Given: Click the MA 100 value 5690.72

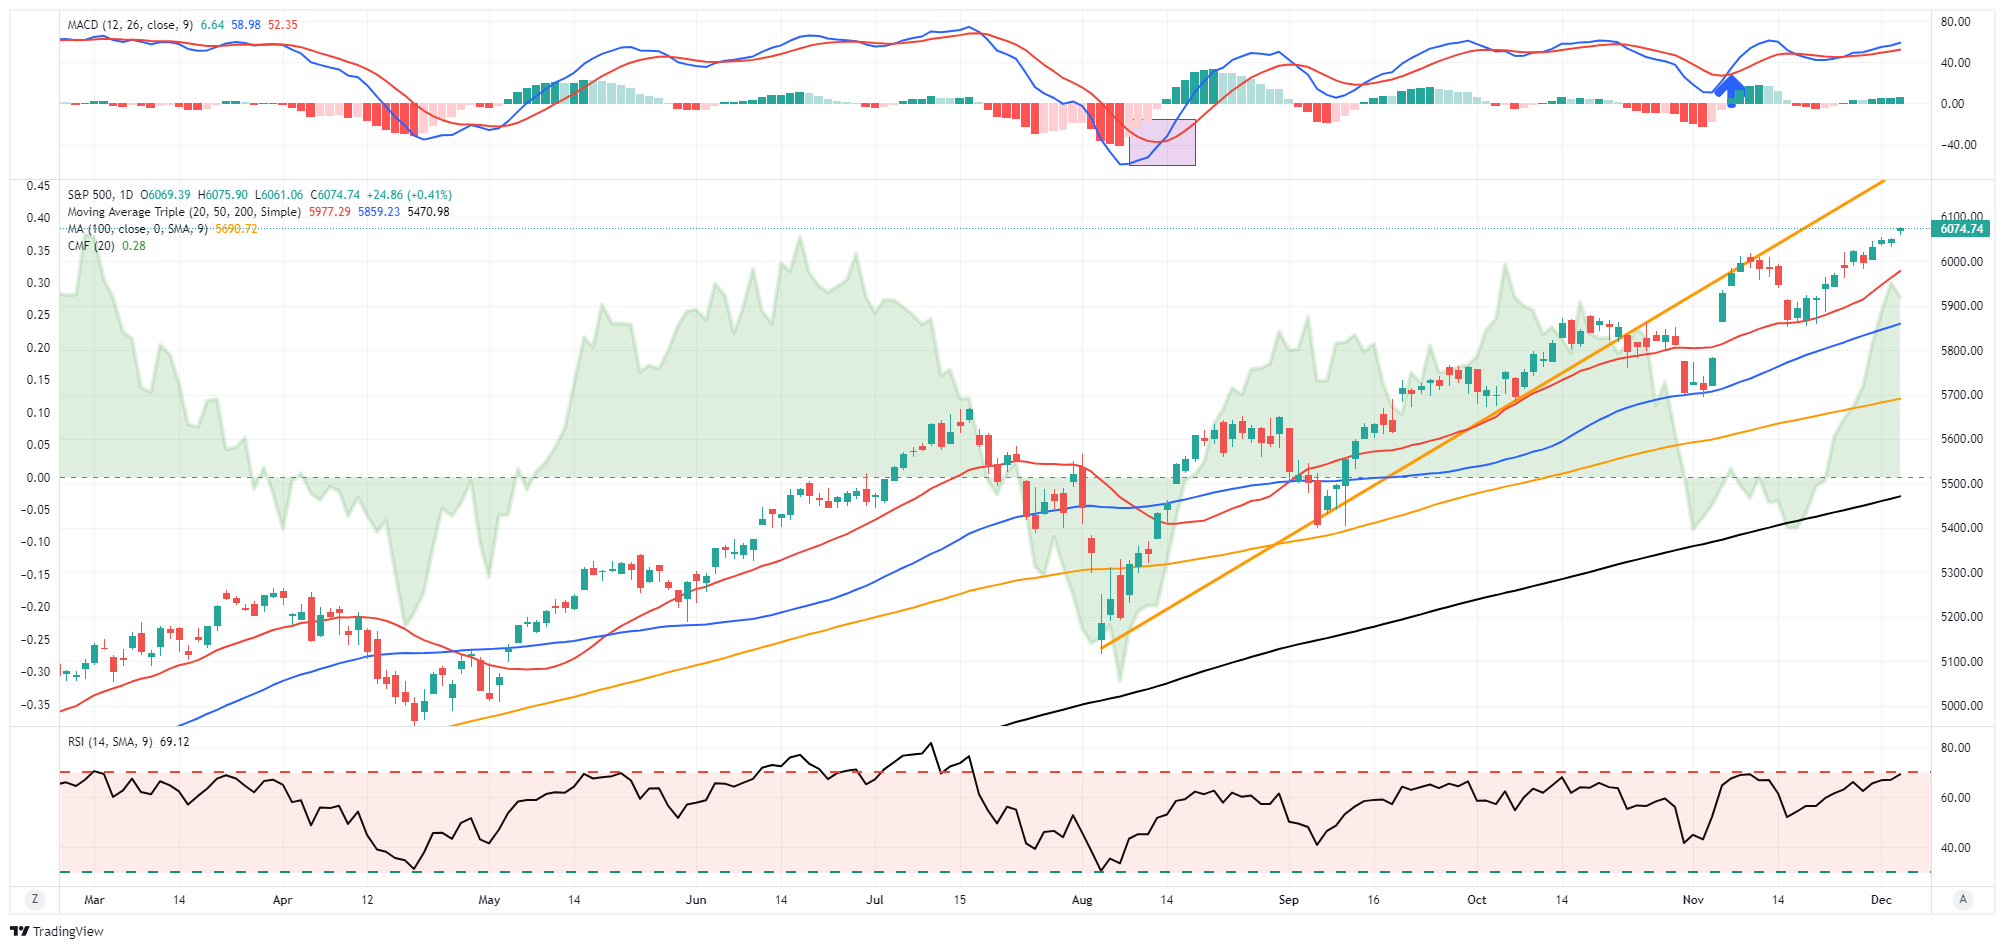Looking at the screenshot, I should tap(236, 229).
